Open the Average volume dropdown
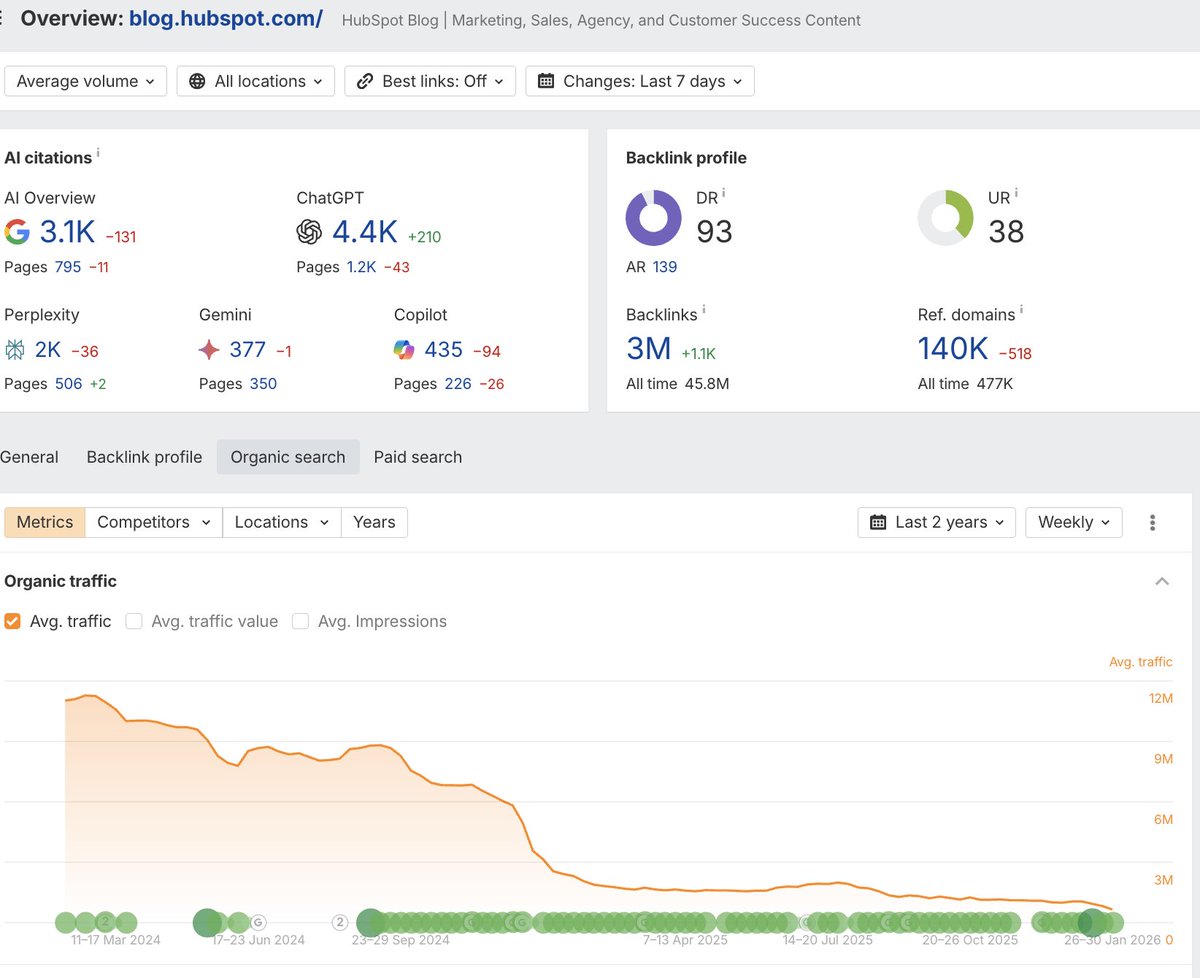This screenshot has width=1200, height=978. tap(85, 81)
